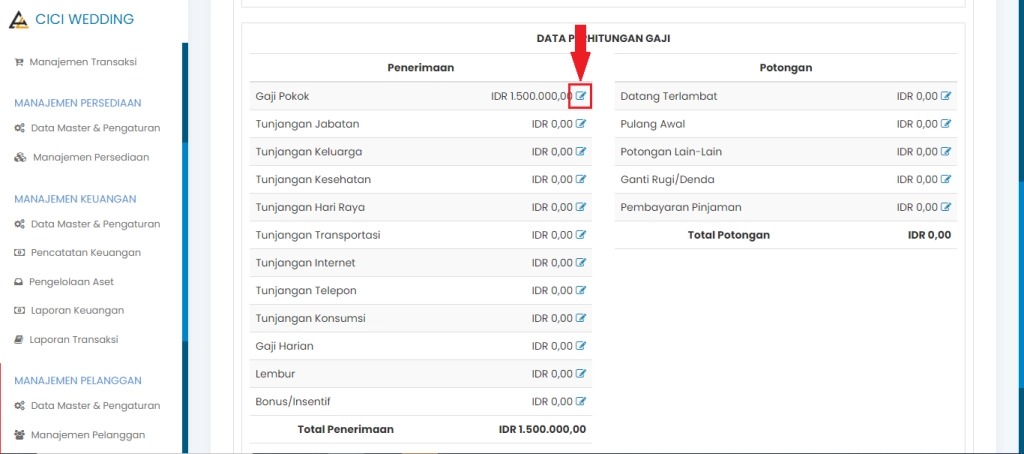Edit the Ganti Rugi/Denda deduction

946,179
